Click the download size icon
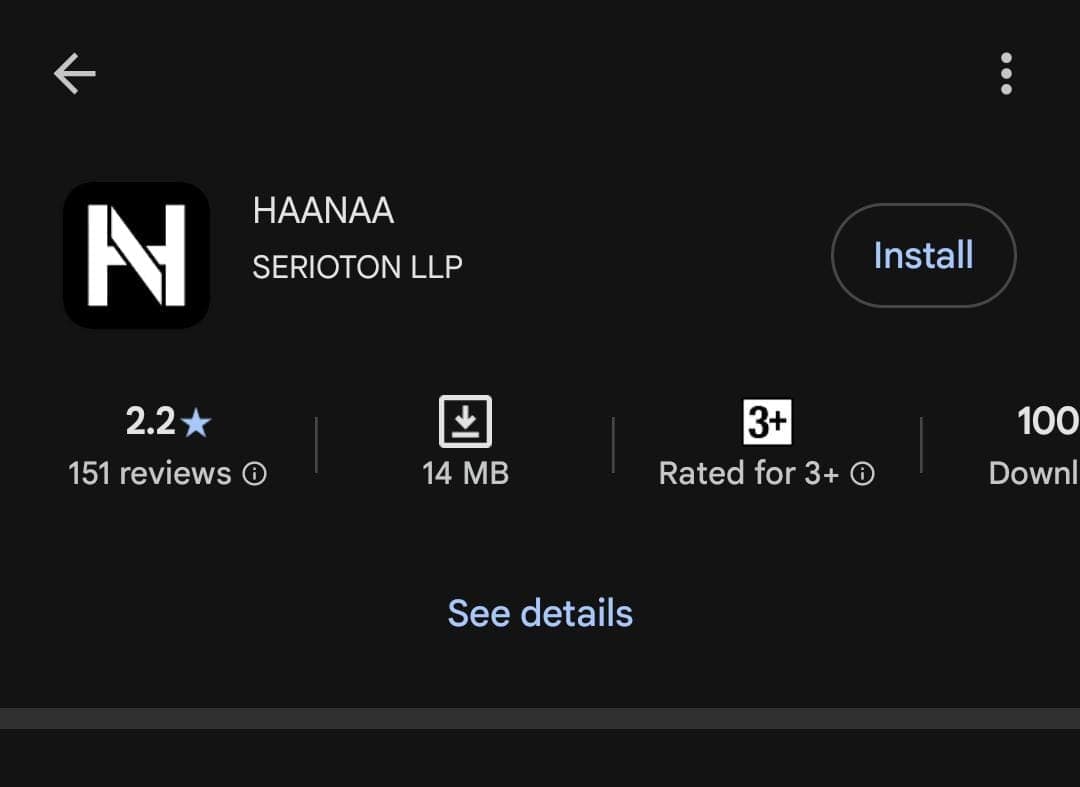 point(465,421)
